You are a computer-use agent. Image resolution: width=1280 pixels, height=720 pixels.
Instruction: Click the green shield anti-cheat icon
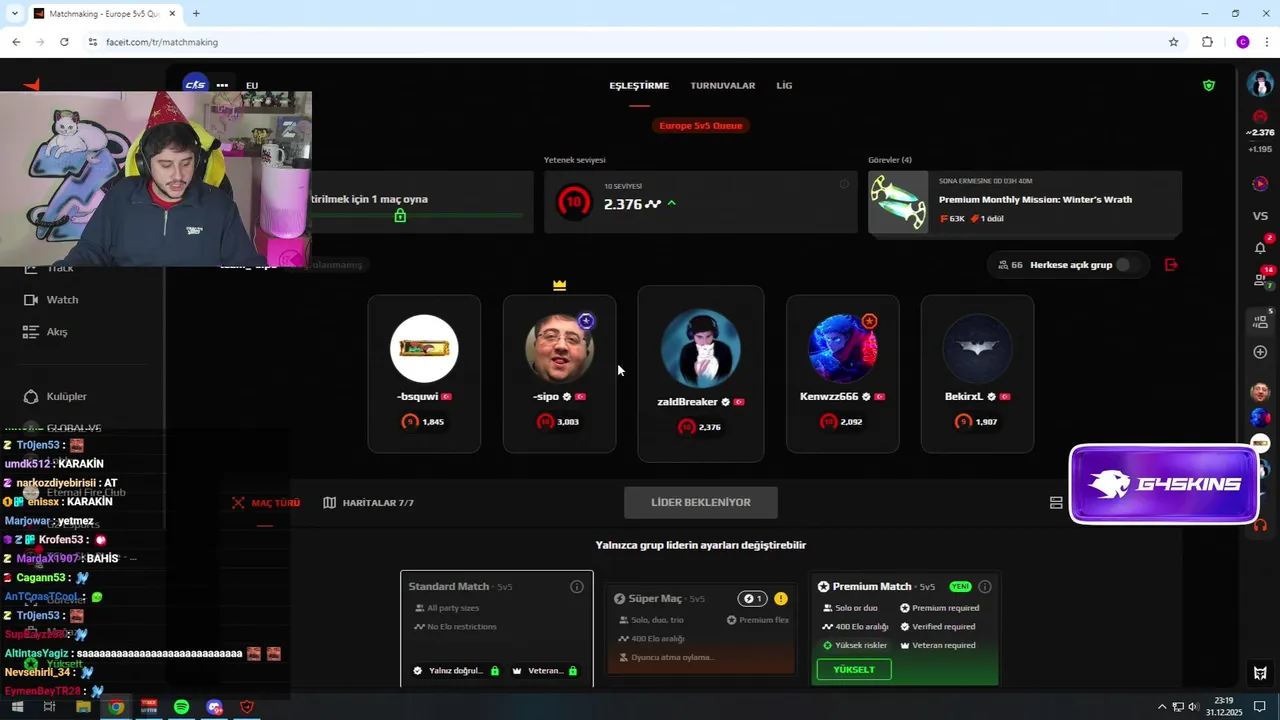(1208, 86)
